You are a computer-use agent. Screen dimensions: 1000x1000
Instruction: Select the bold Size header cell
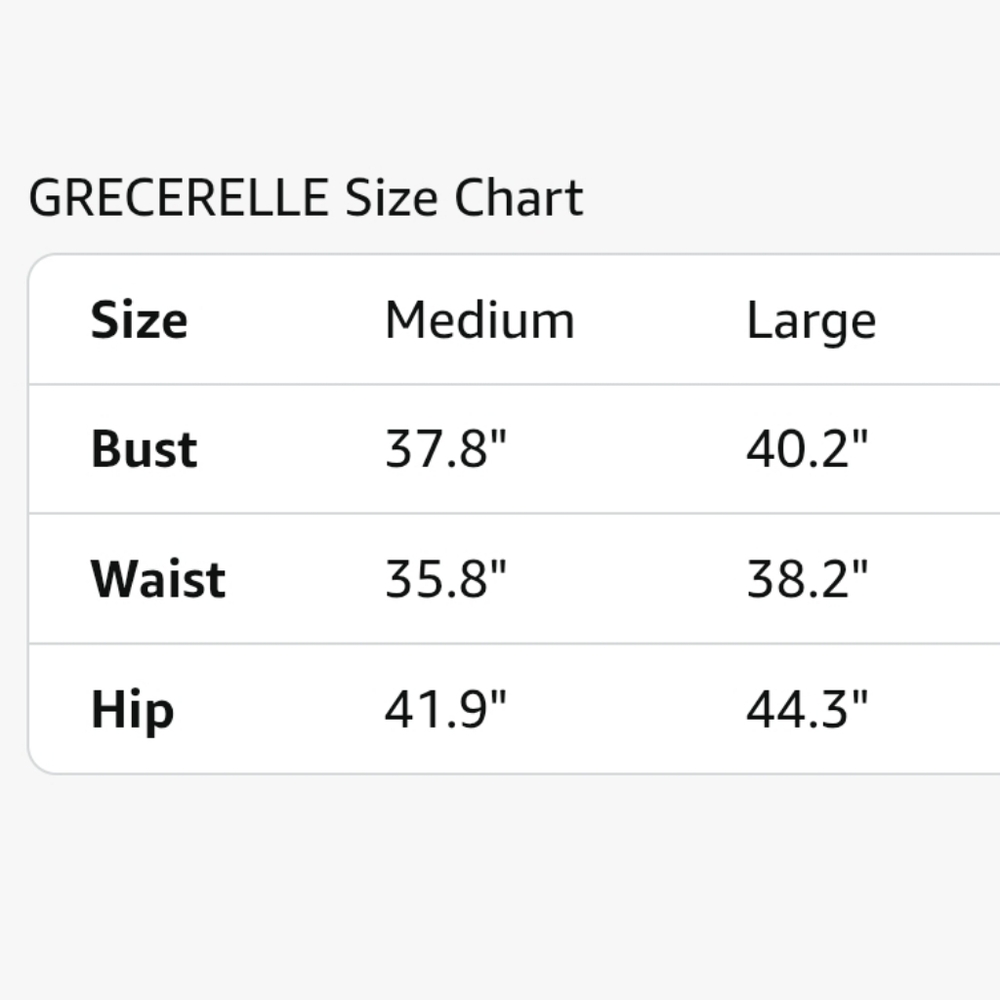pos(139,321)
